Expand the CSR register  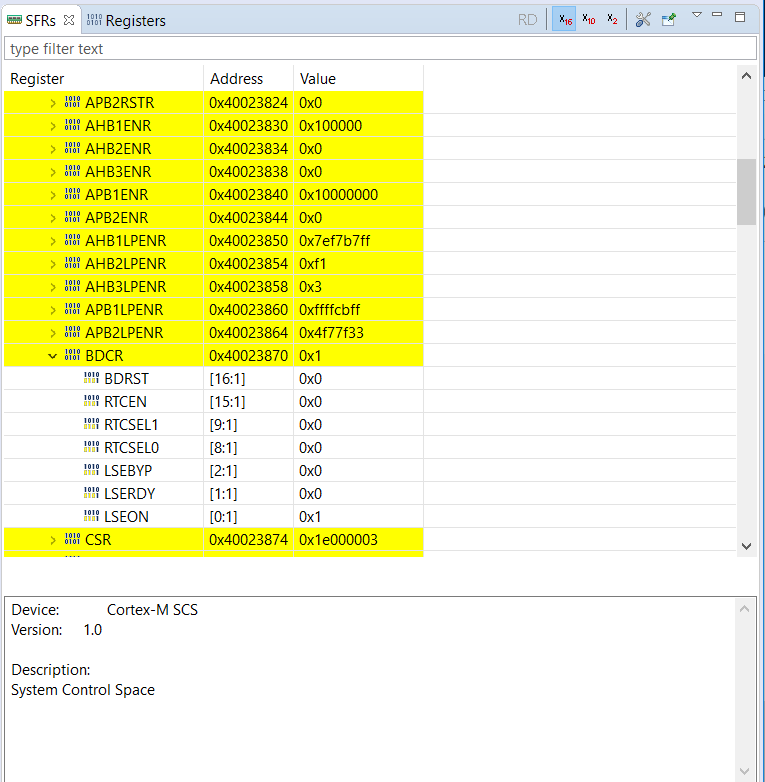53,540
